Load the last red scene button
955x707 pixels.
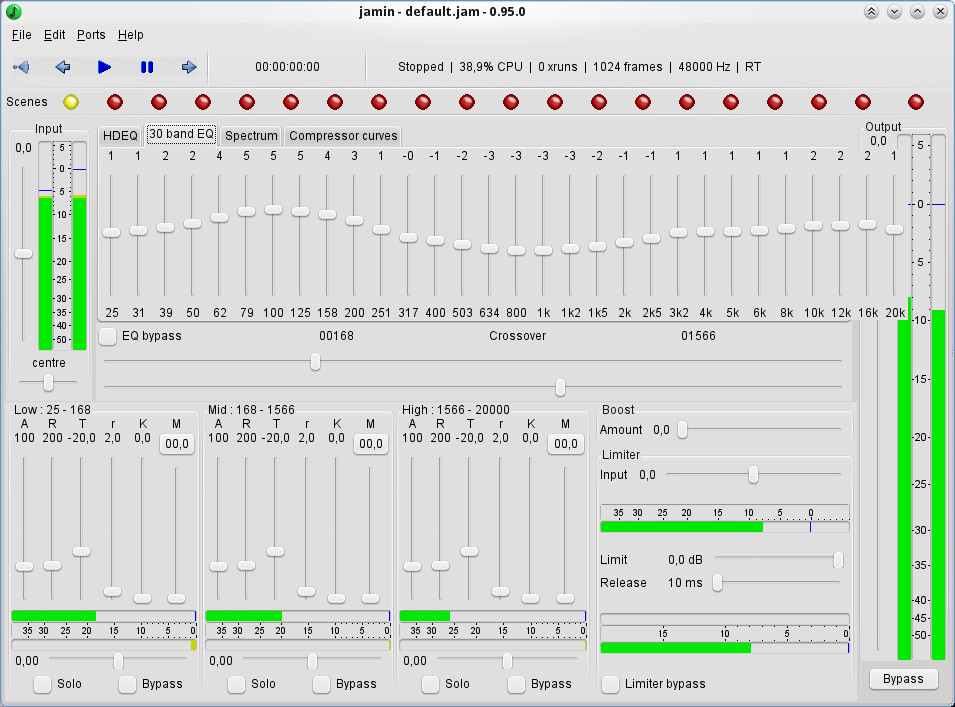915,102
